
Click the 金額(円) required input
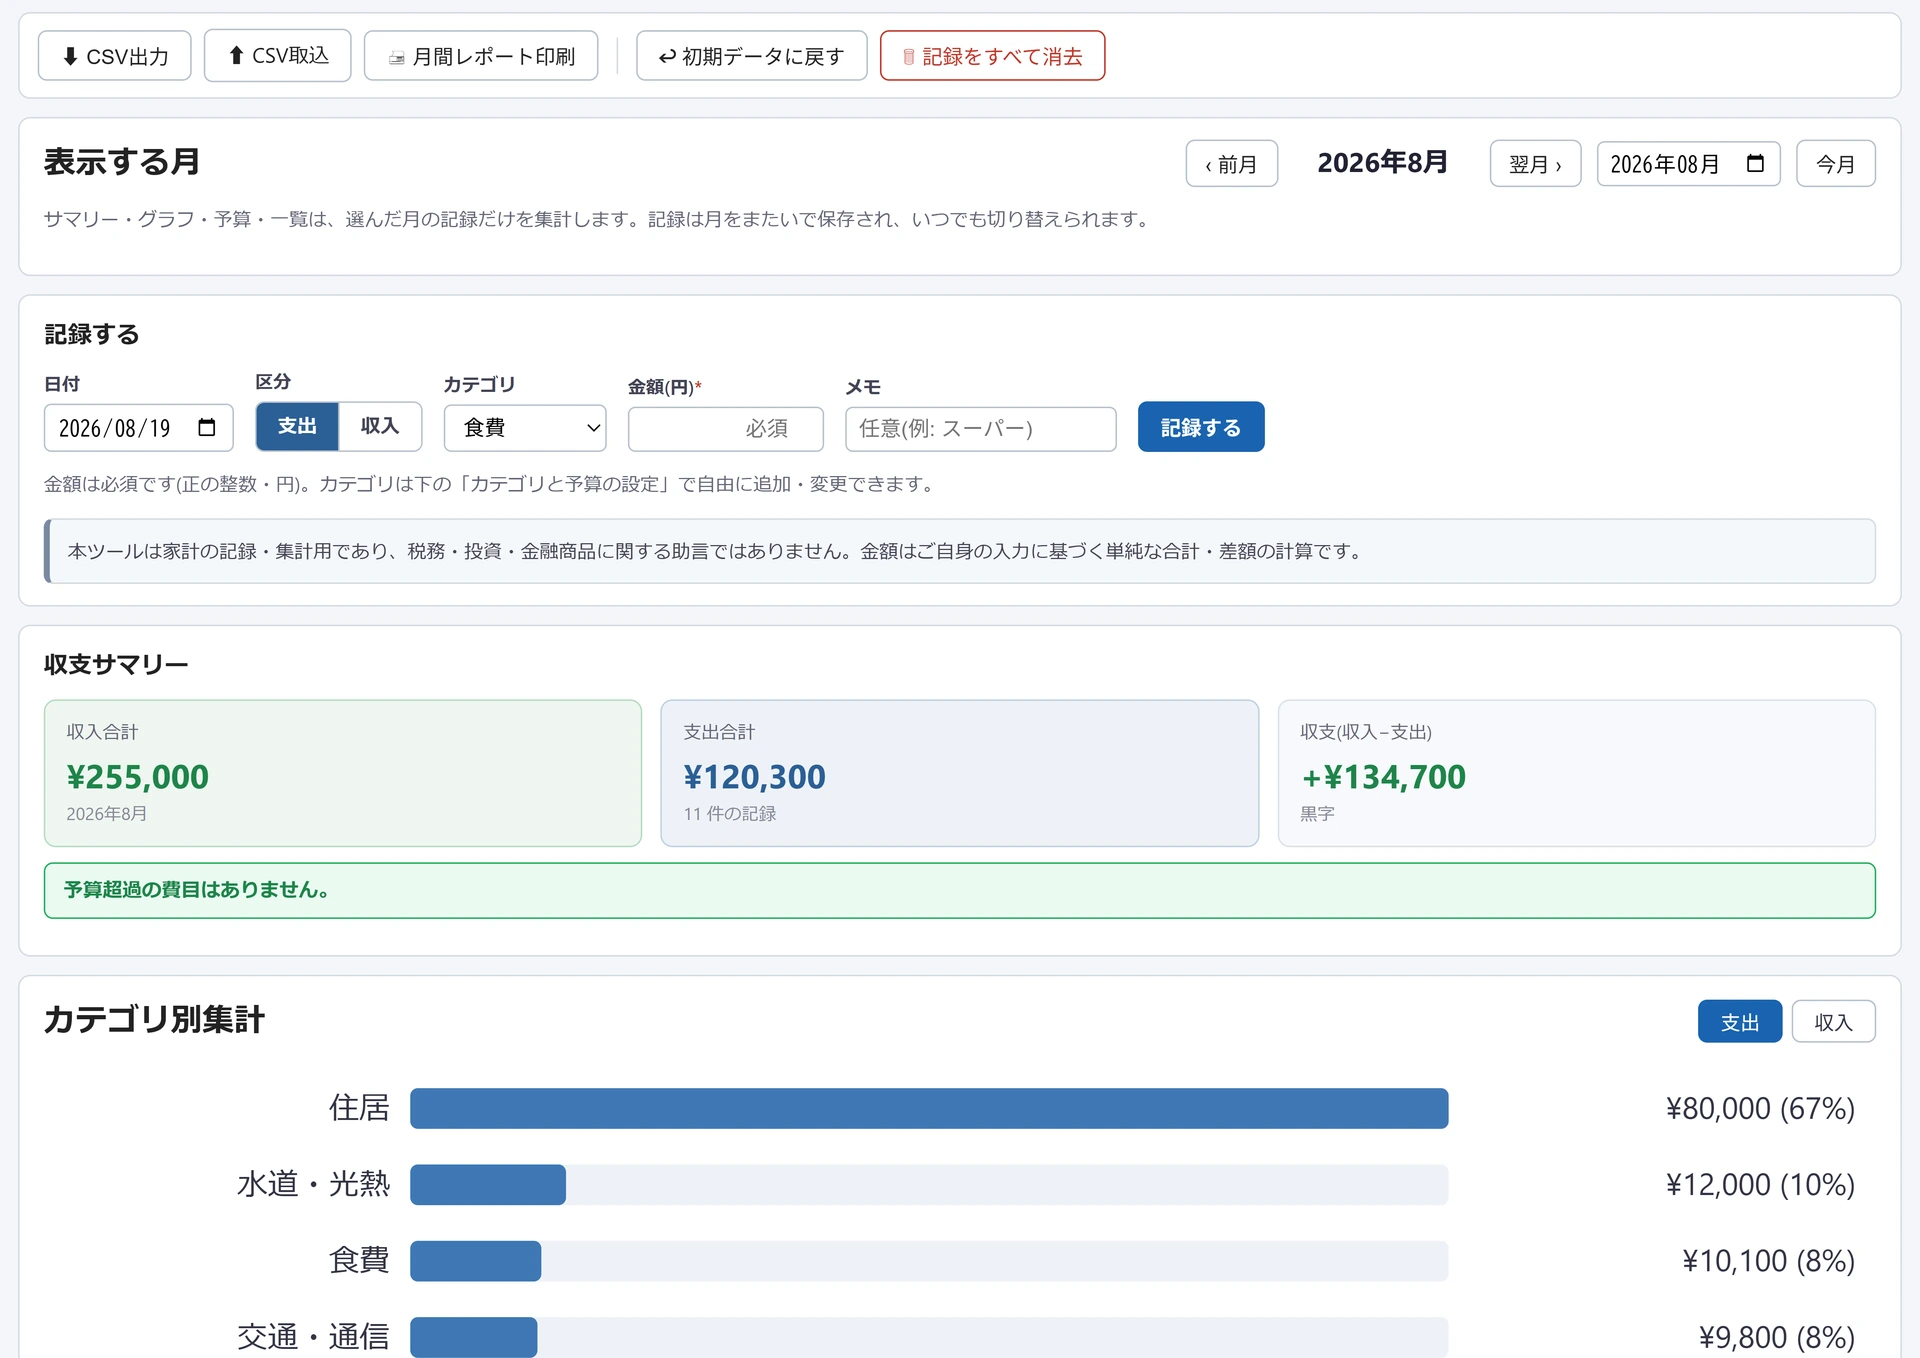726,429
